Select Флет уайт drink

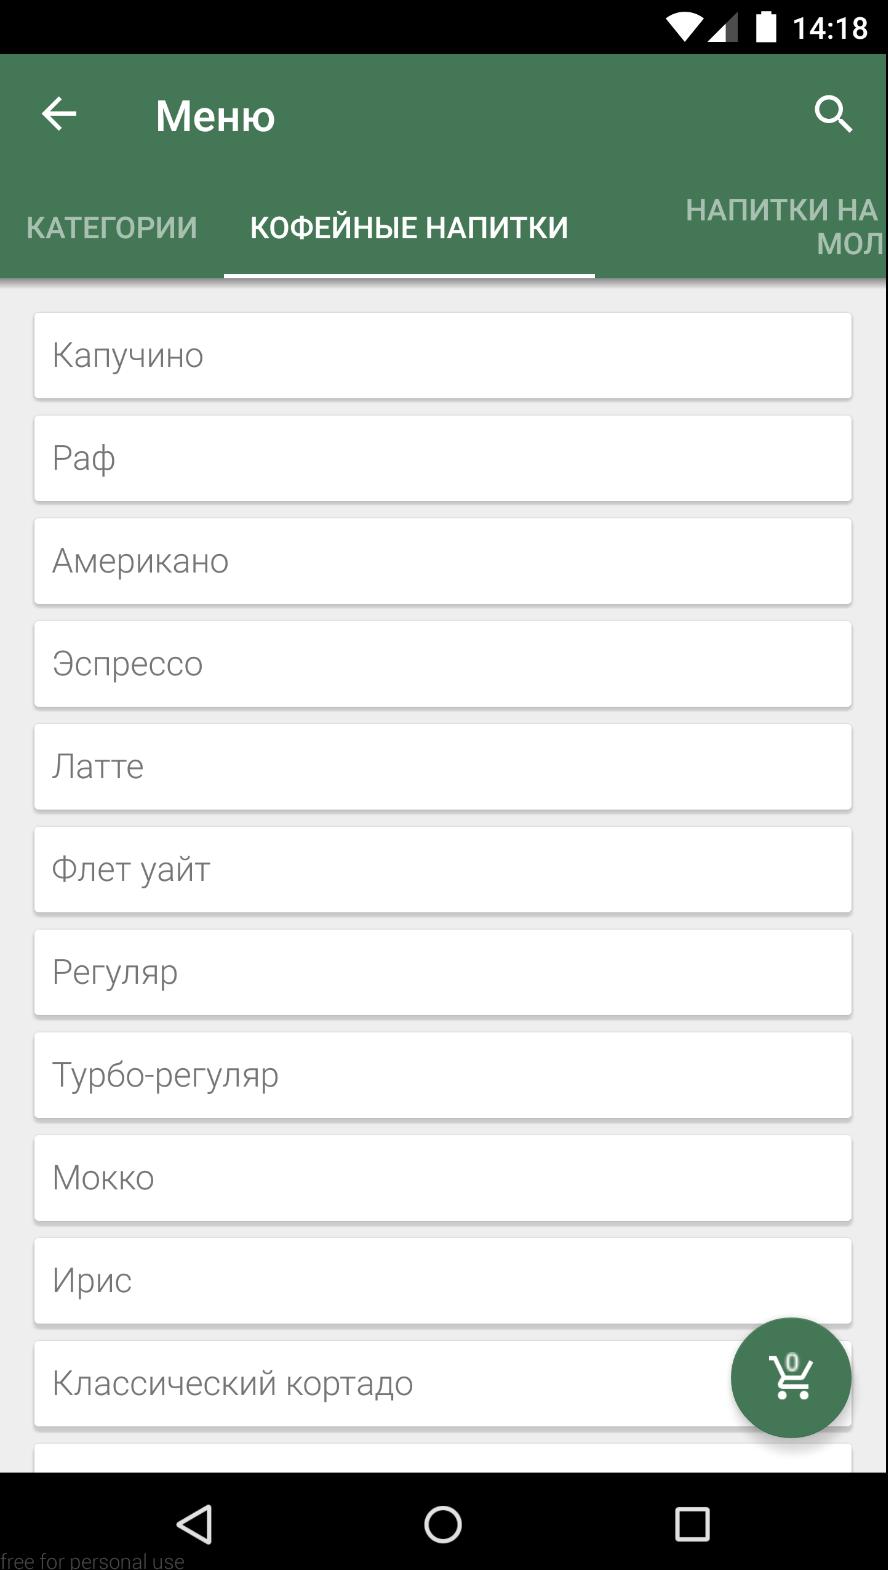pos(442,870)
